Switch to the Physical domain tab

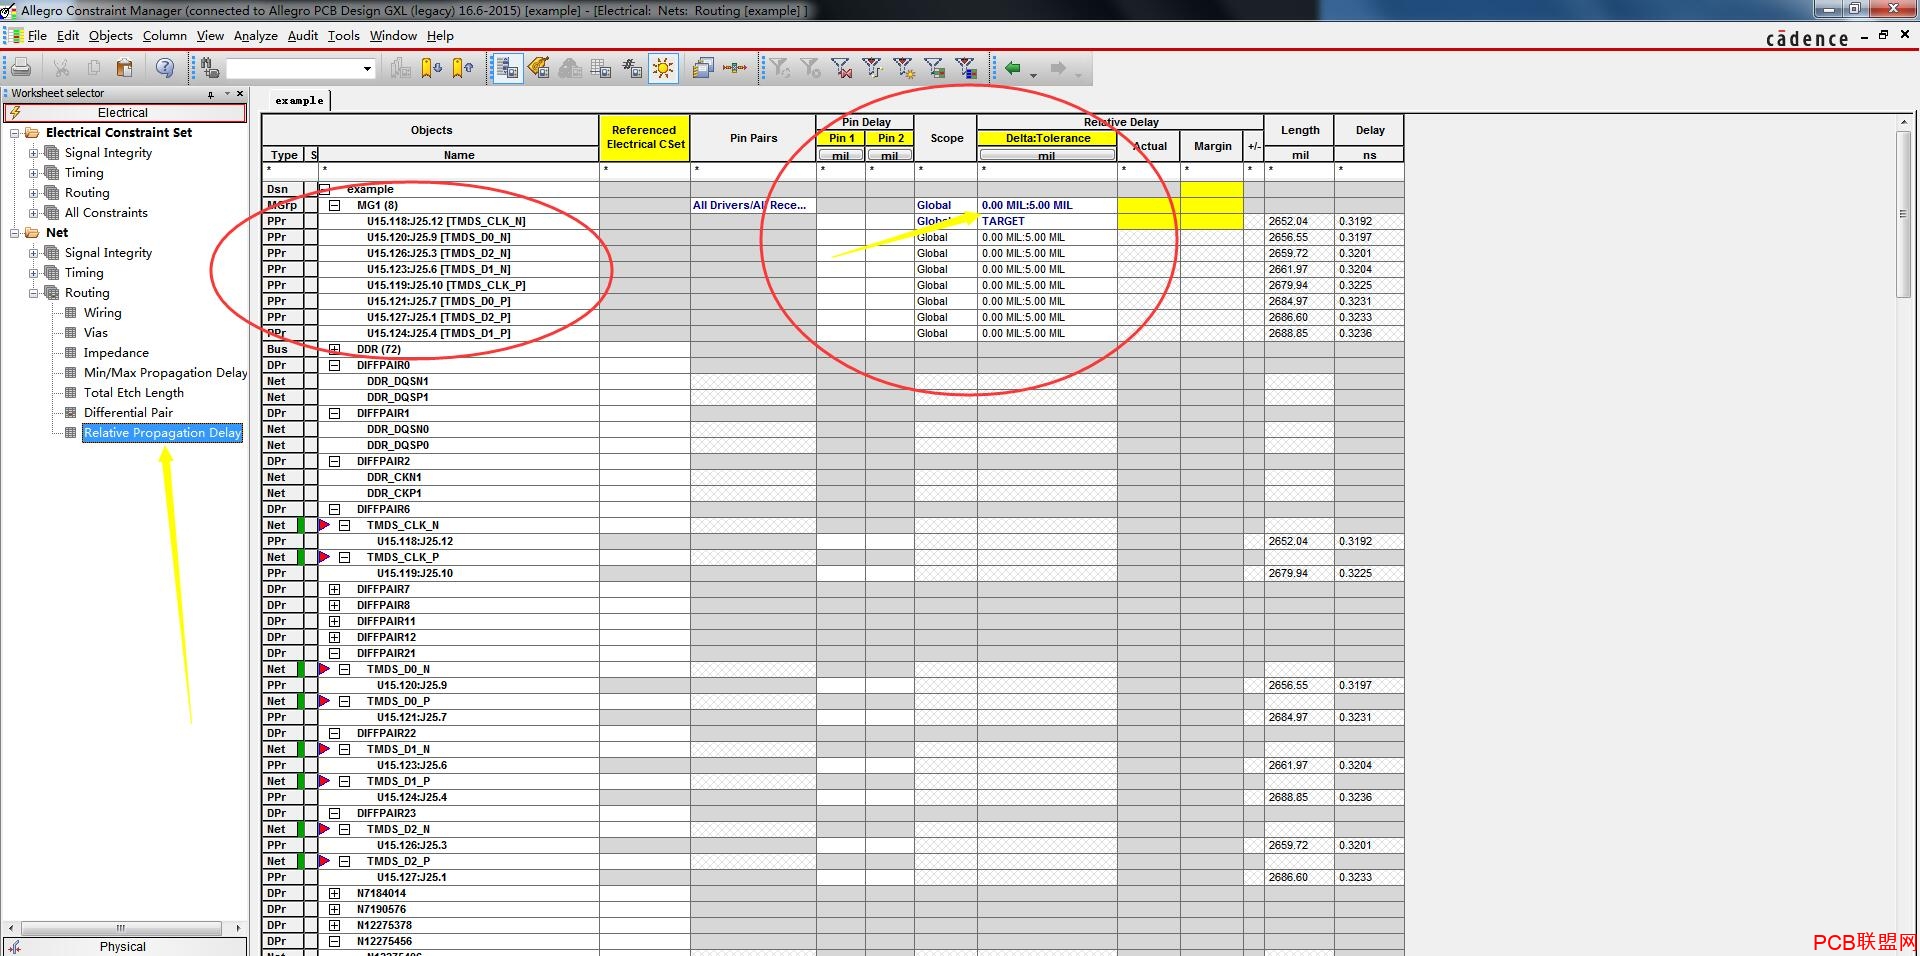(x=123, y=946)
